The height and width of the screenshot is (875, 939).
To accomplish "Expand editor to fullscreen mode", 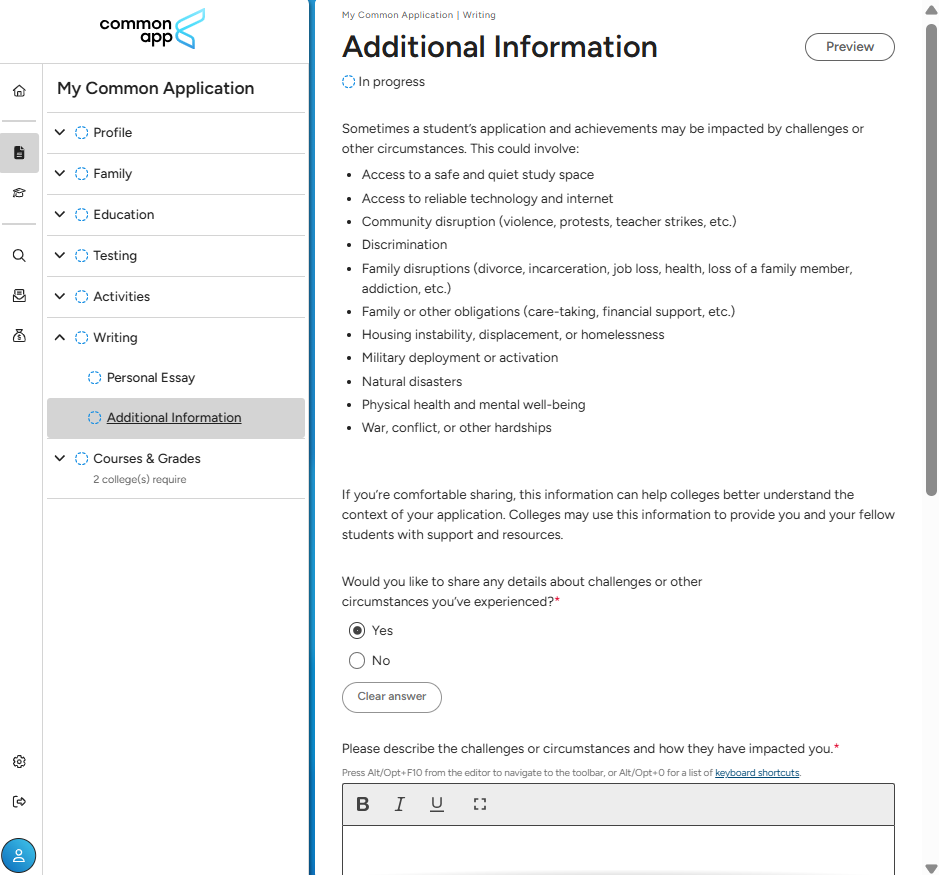I will click(x=480, y=804).
